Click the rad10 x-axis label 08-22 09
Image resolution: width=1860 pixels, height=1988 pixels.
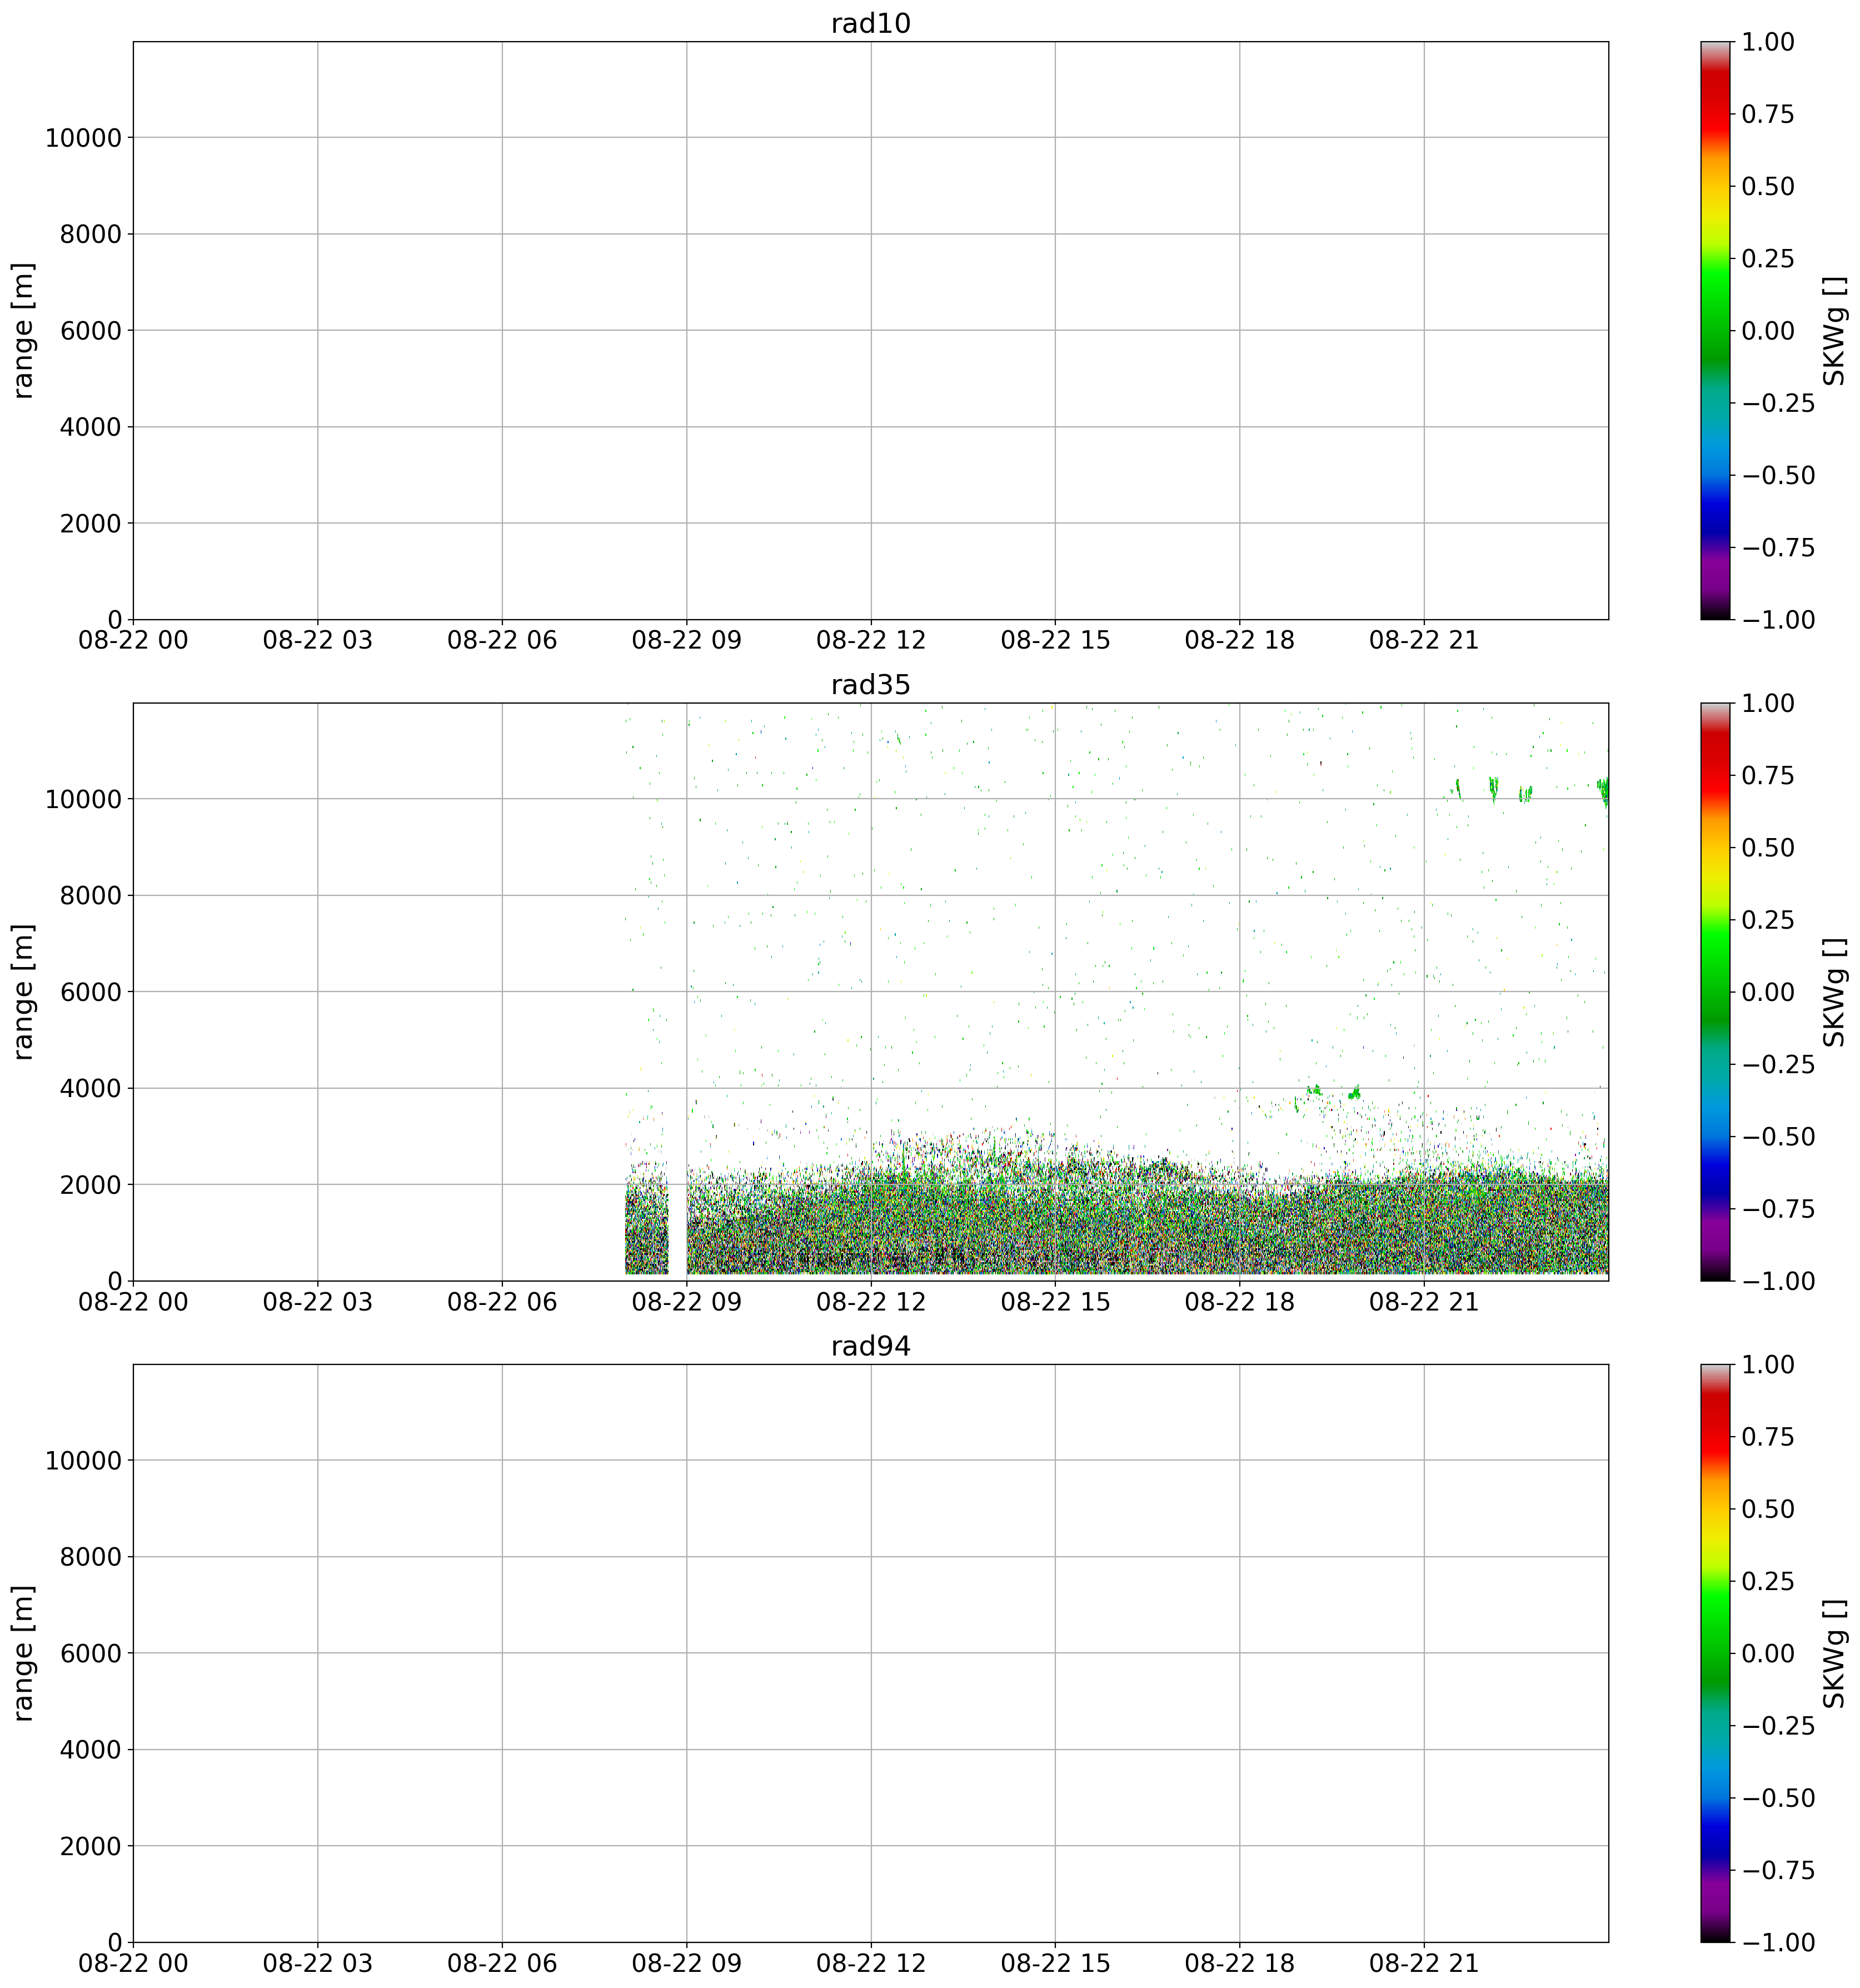686,641
